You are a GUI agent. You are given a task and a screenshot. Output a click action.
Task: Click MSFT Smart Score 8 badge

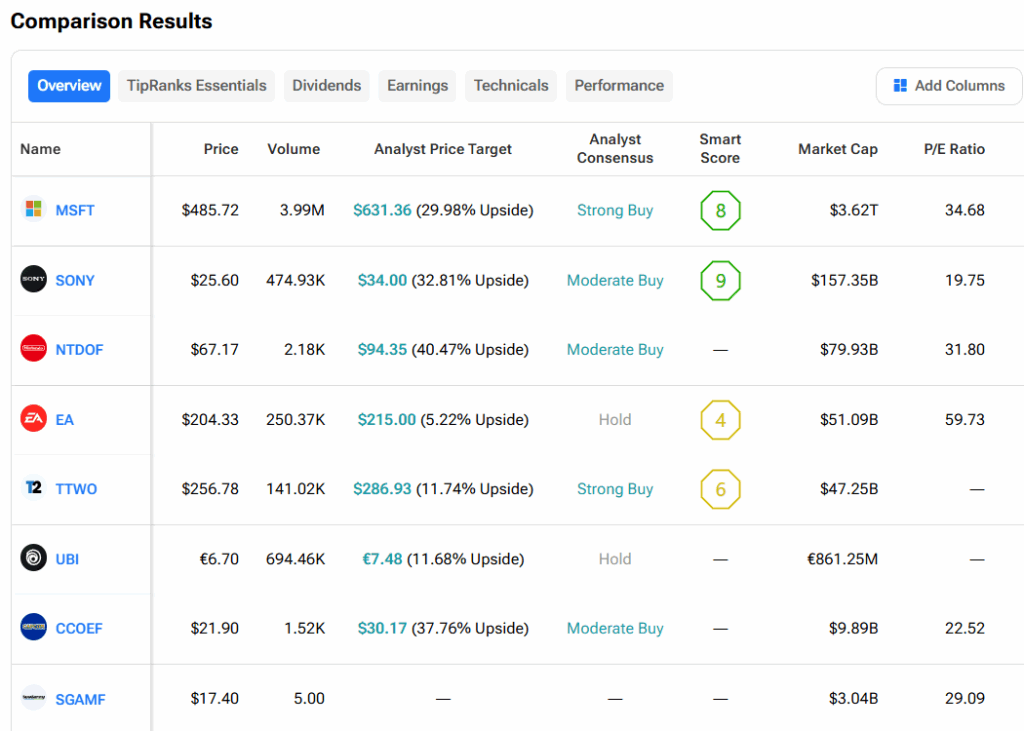(x=720, y=211)
